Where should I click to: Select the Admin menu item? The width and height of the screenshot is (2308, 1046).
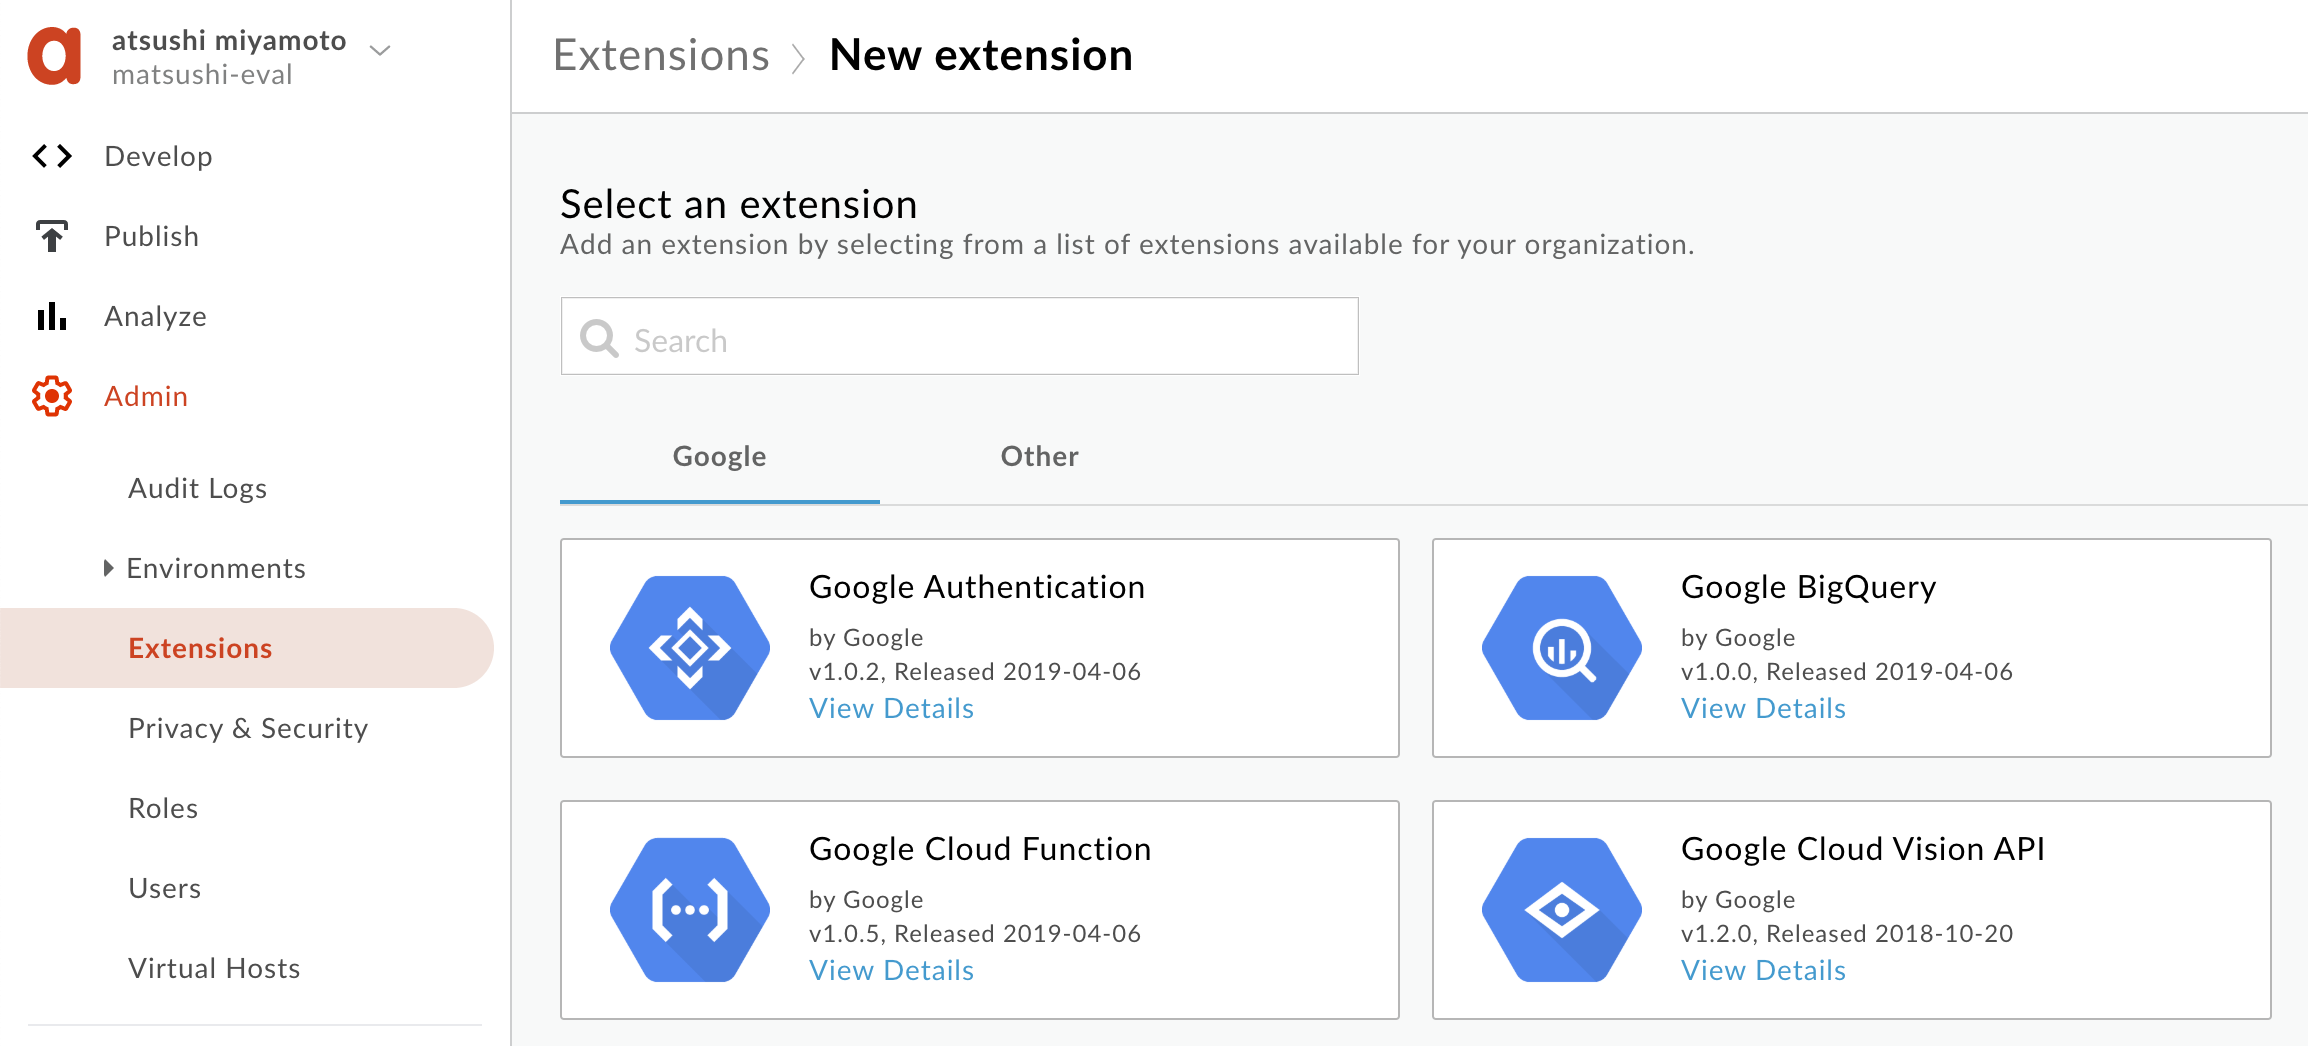pyautogui.click(x=146, y=396)
